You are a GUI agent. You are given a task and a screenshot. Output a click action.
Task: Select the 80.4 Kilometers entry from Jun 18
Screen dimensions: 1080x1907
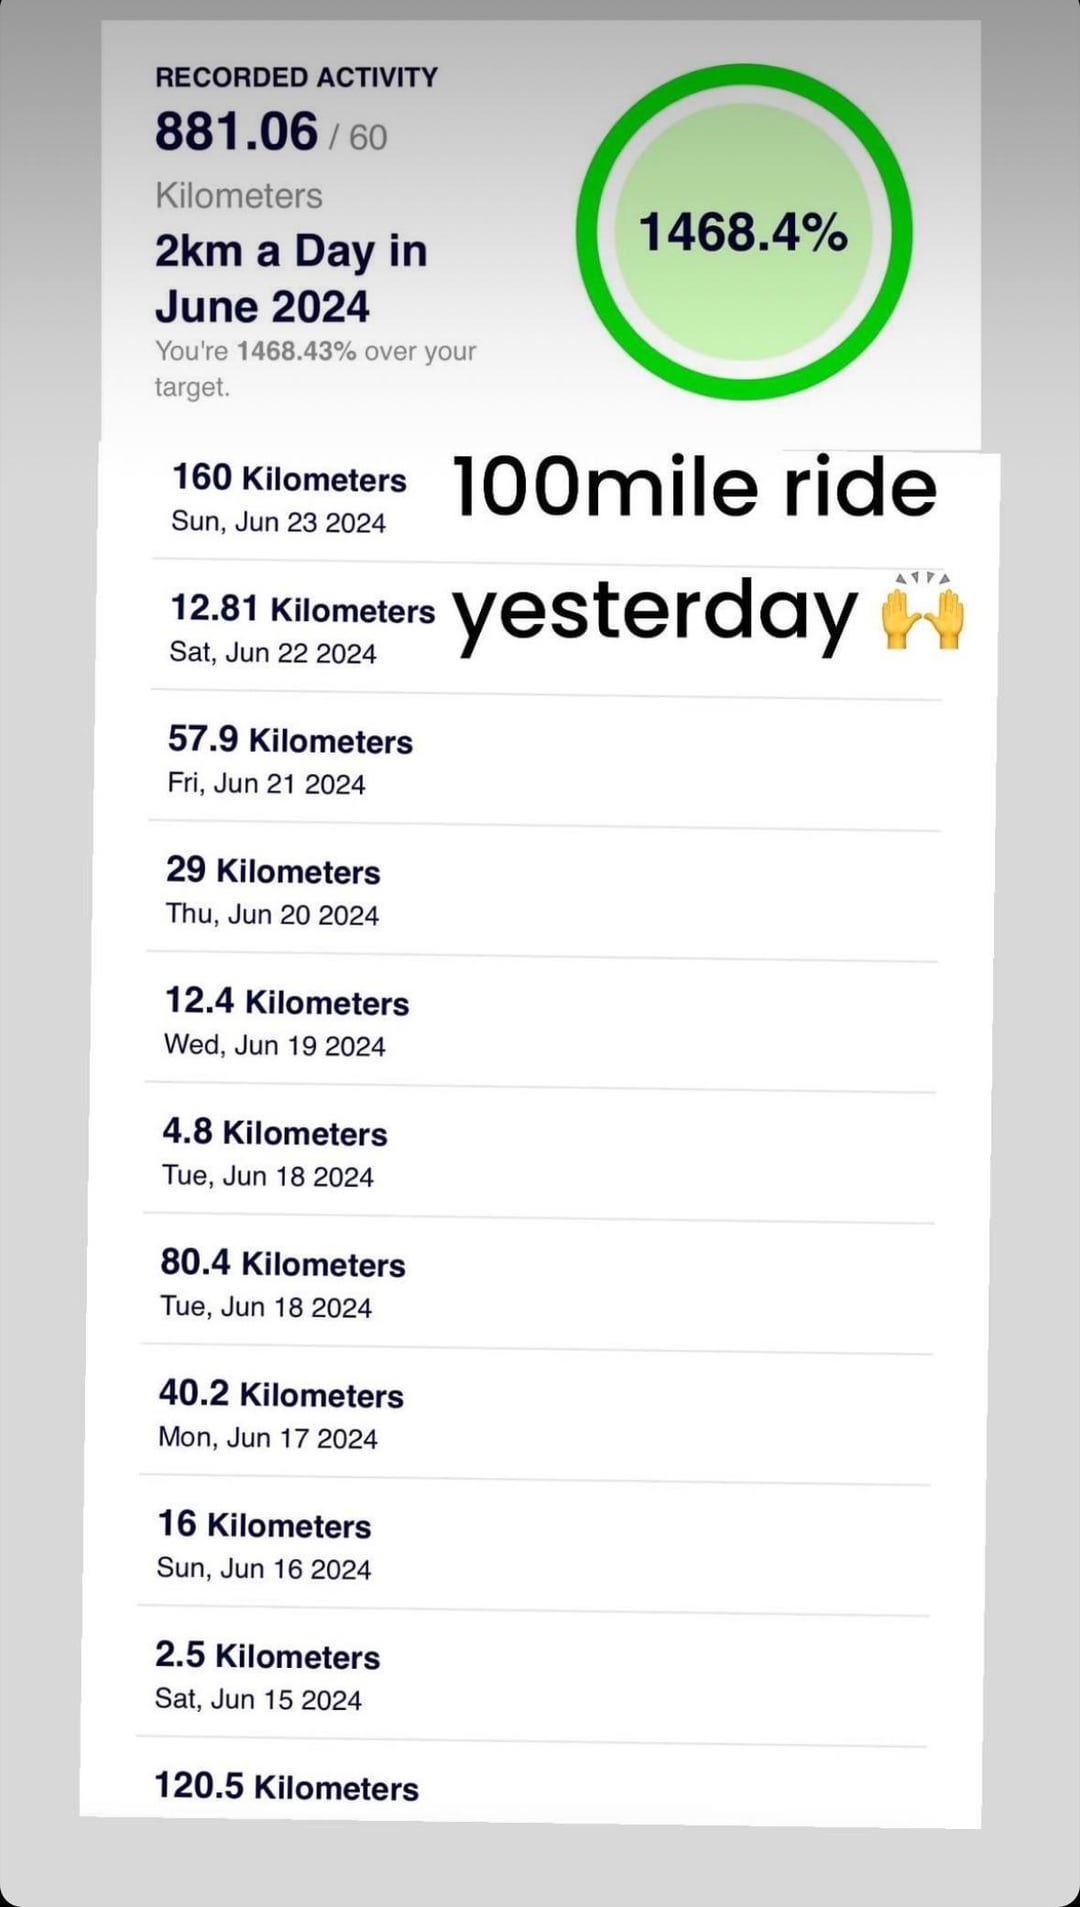(x=282, y=1283)
